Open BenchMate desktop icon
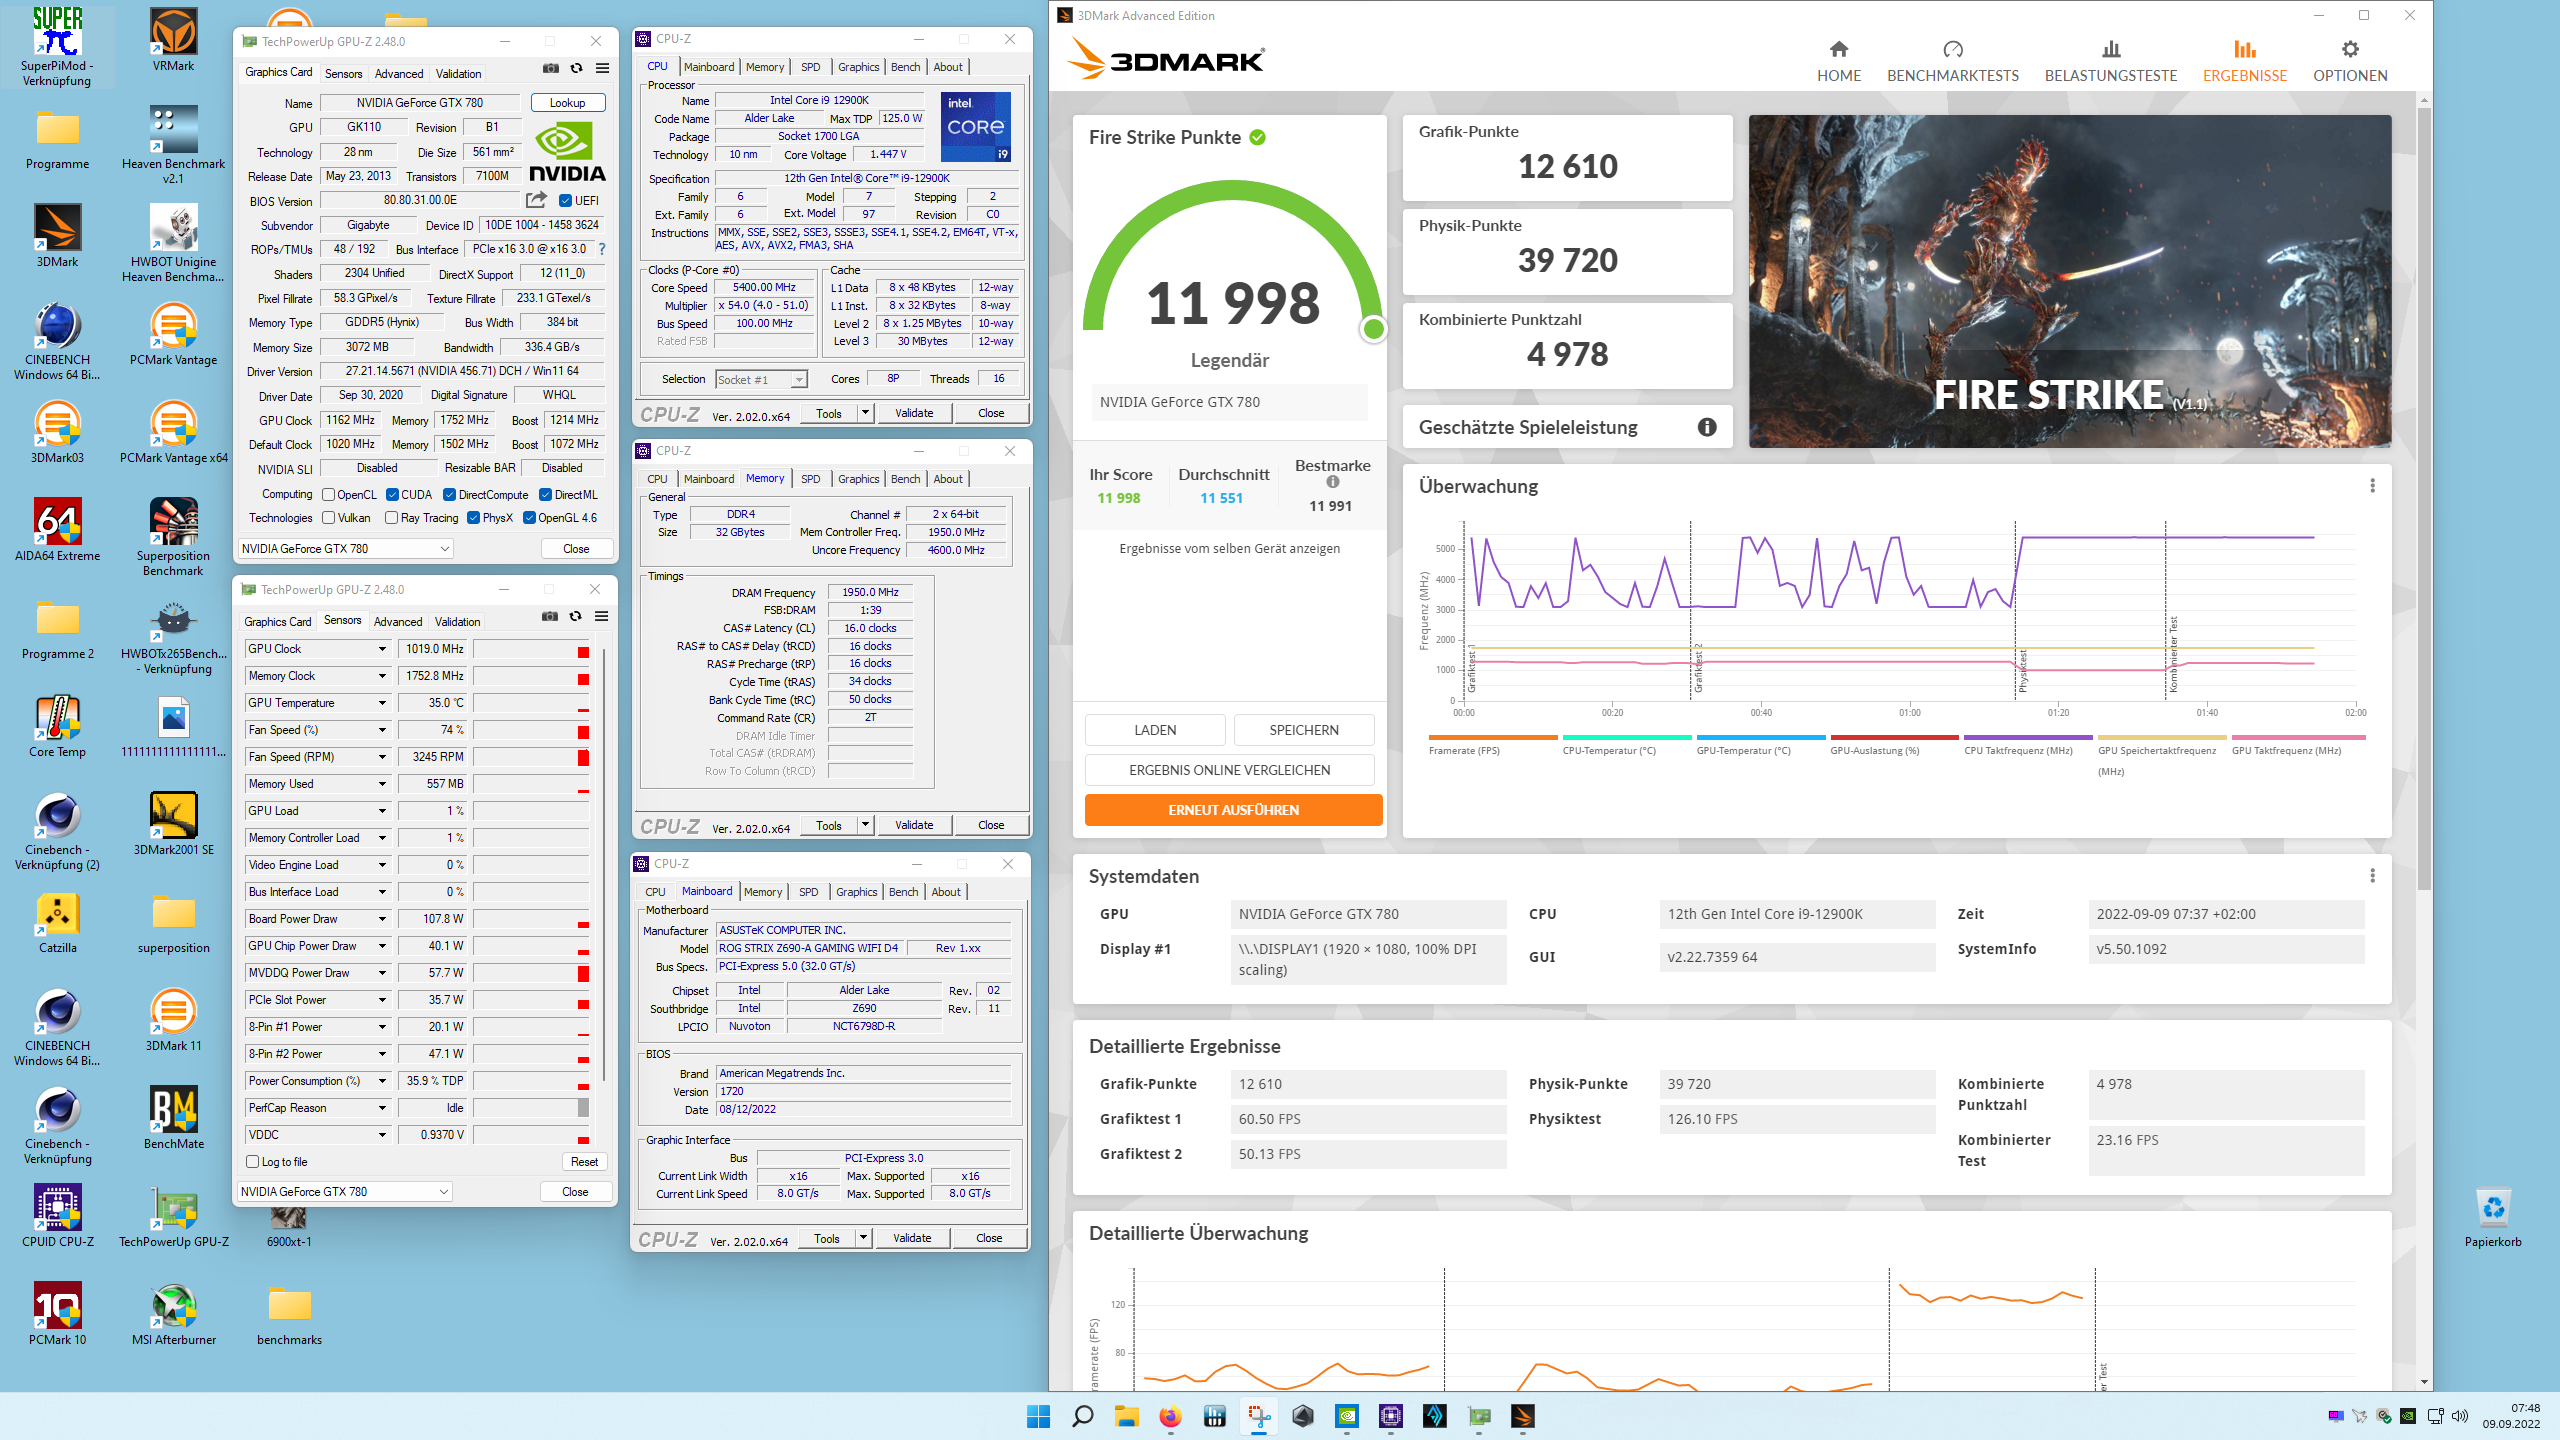This screenshot has width=2560, height=1440. click(x=174, y=1118)
